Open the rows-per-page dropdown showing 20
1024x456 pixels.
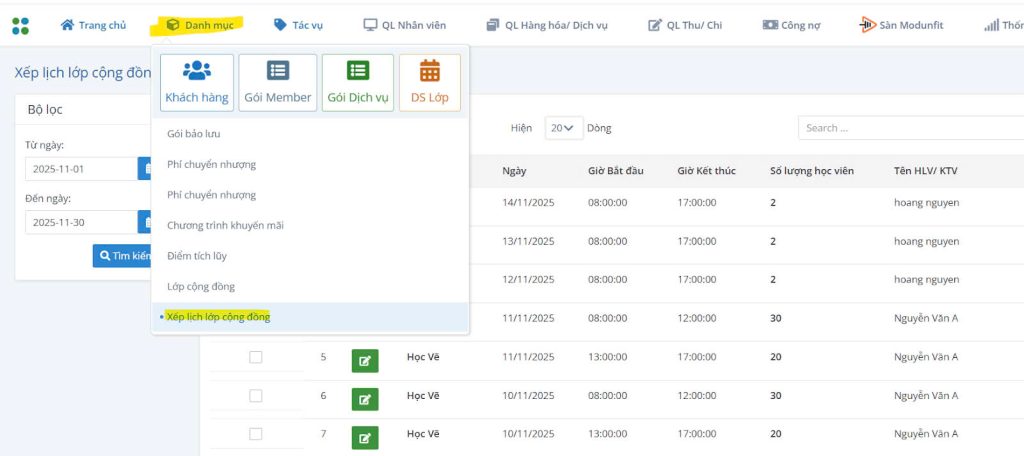564,128
